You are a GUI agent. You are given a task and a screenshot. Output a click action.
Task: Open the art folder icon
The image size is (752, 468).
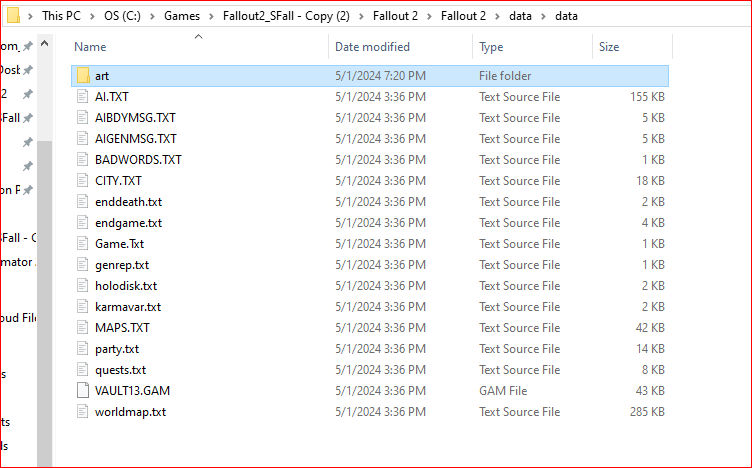[x=83, y=75]
